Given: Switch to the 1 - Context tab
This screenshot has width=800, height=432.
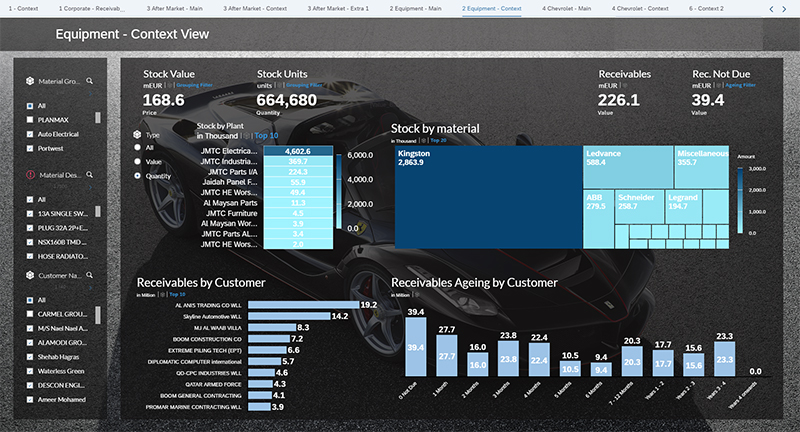Looking at the screenshot, I should 23,9.
